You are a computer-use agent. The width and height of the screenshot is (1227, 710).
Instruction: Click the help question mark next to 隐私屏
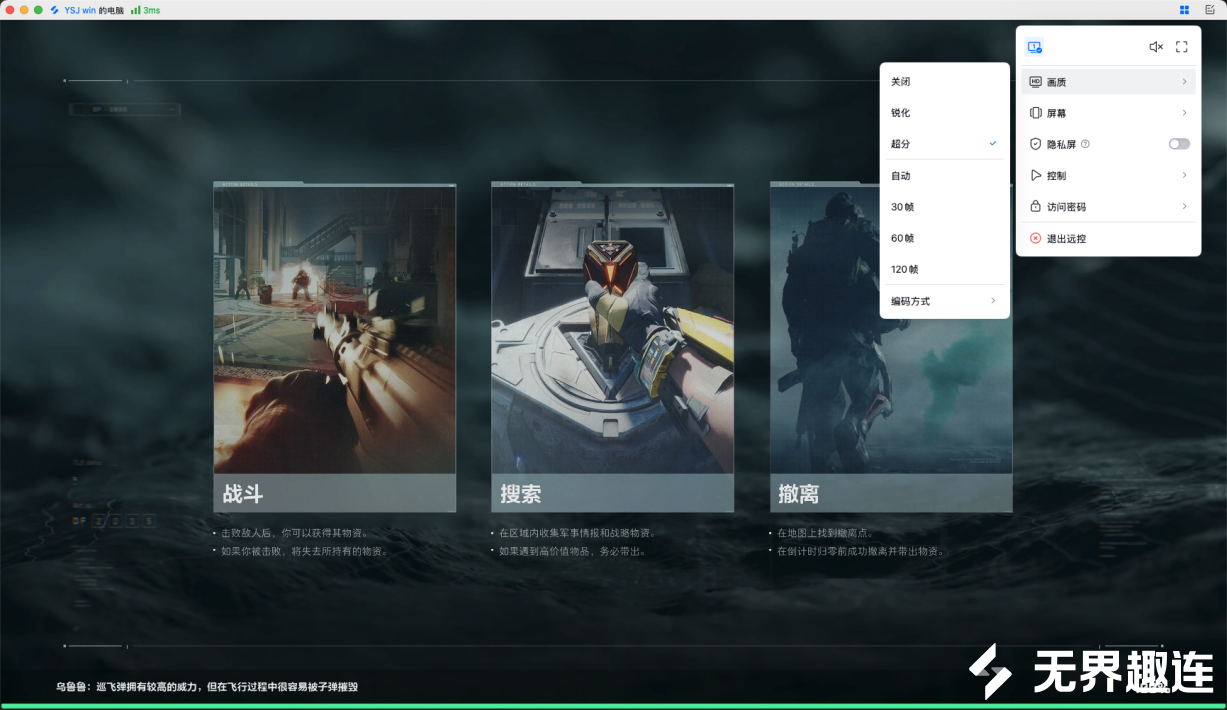1085,144
